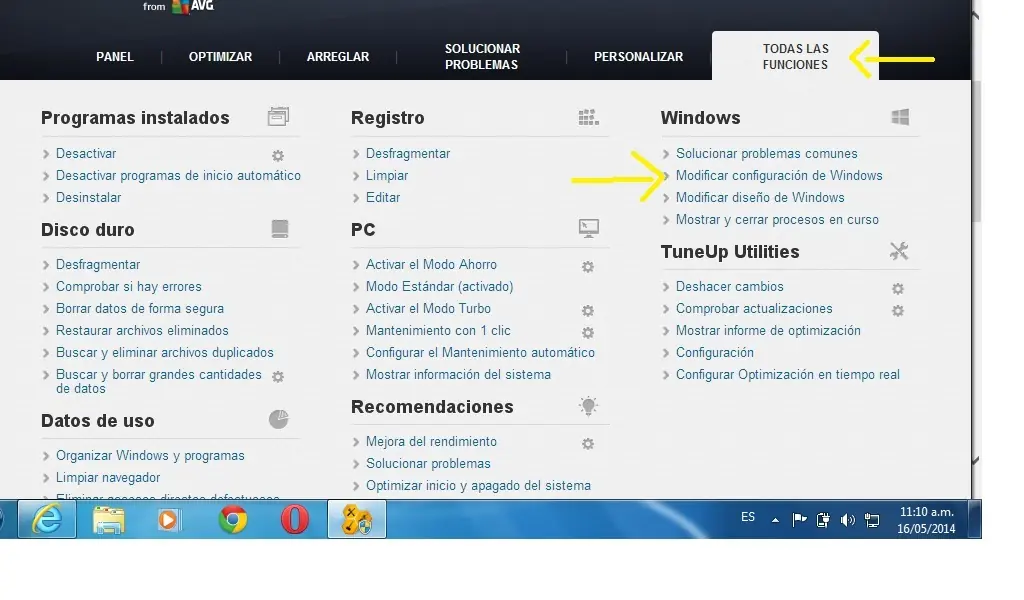Screen dimensions: 1024x600
Task: Open Configuración under TuneUp Utilities
Action: point(714,353)
